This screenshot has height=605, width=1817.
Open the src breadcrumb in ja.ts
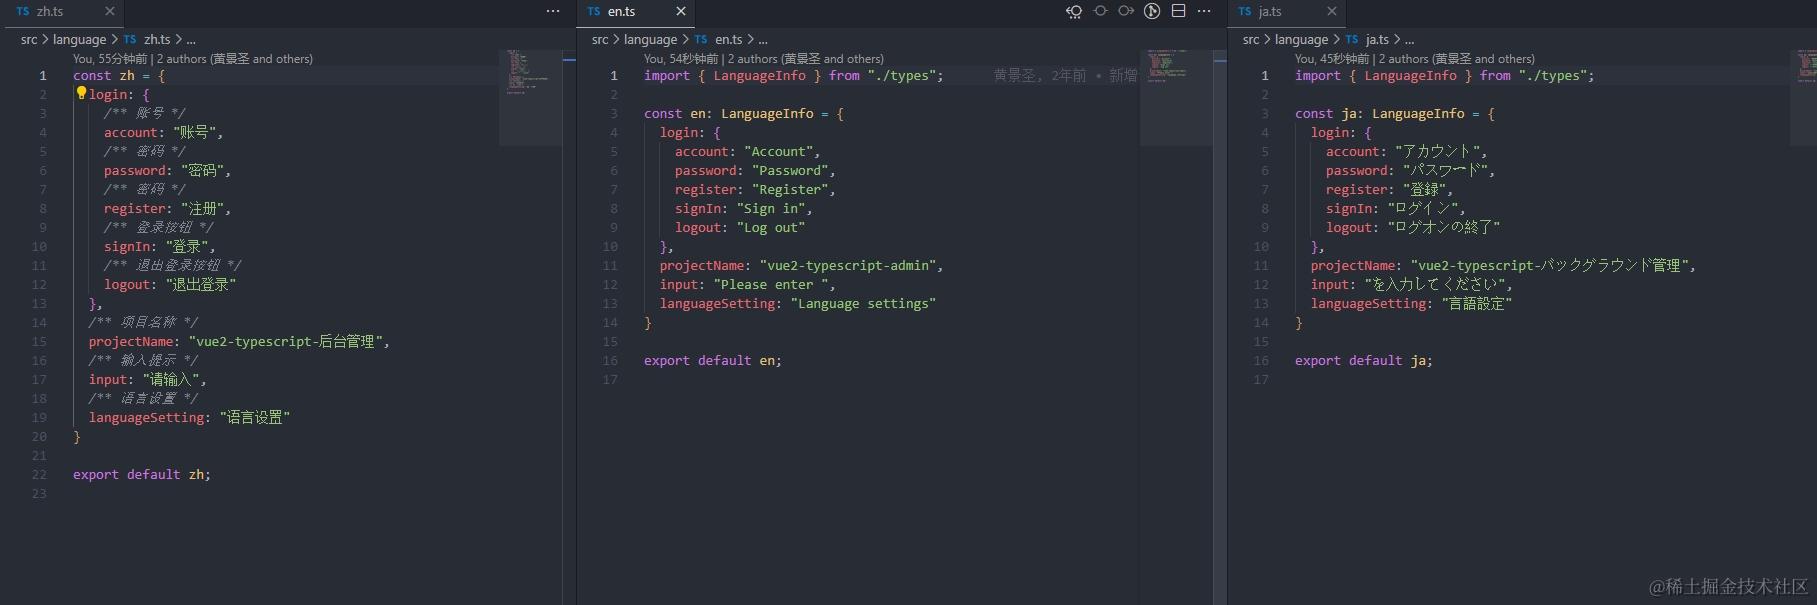pyautogui.click(x=1251, y=40)
